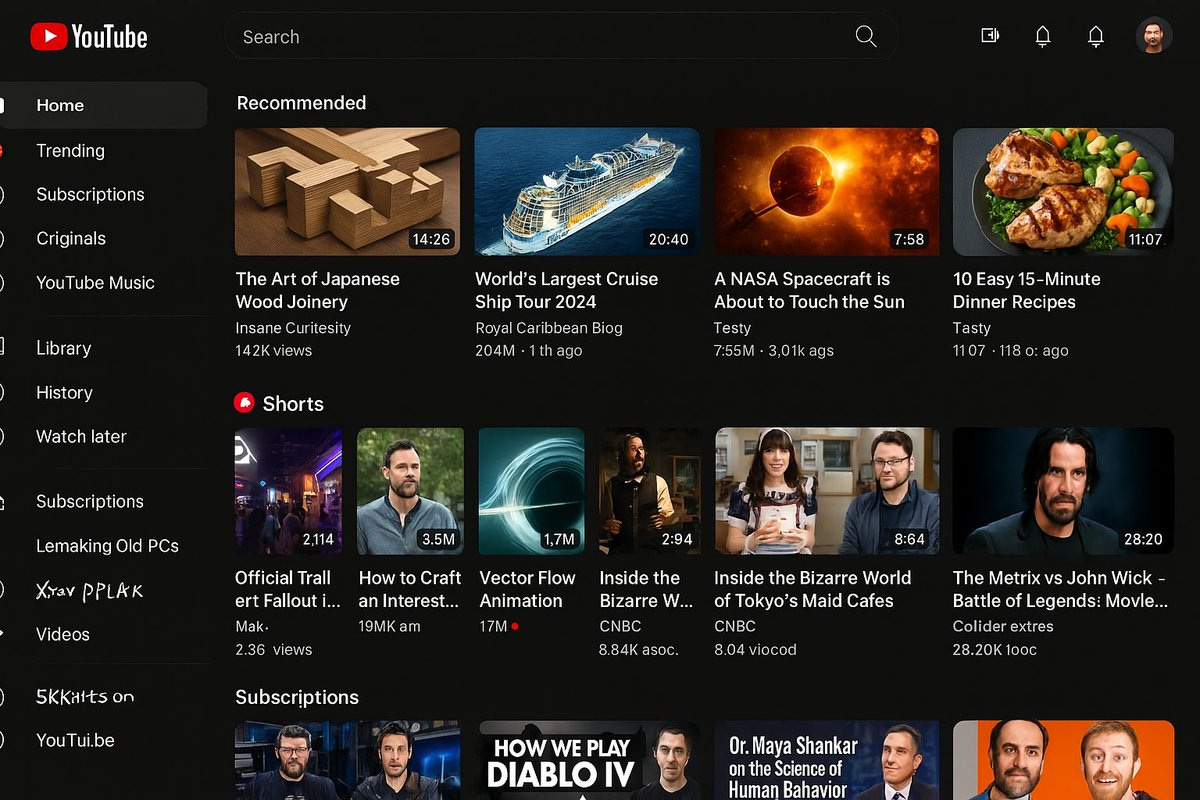Open Subscriptions entry directly above Lemaking Old PCs
The width and height of the screenshot is (1200, 800).
(x=90, y=501)
